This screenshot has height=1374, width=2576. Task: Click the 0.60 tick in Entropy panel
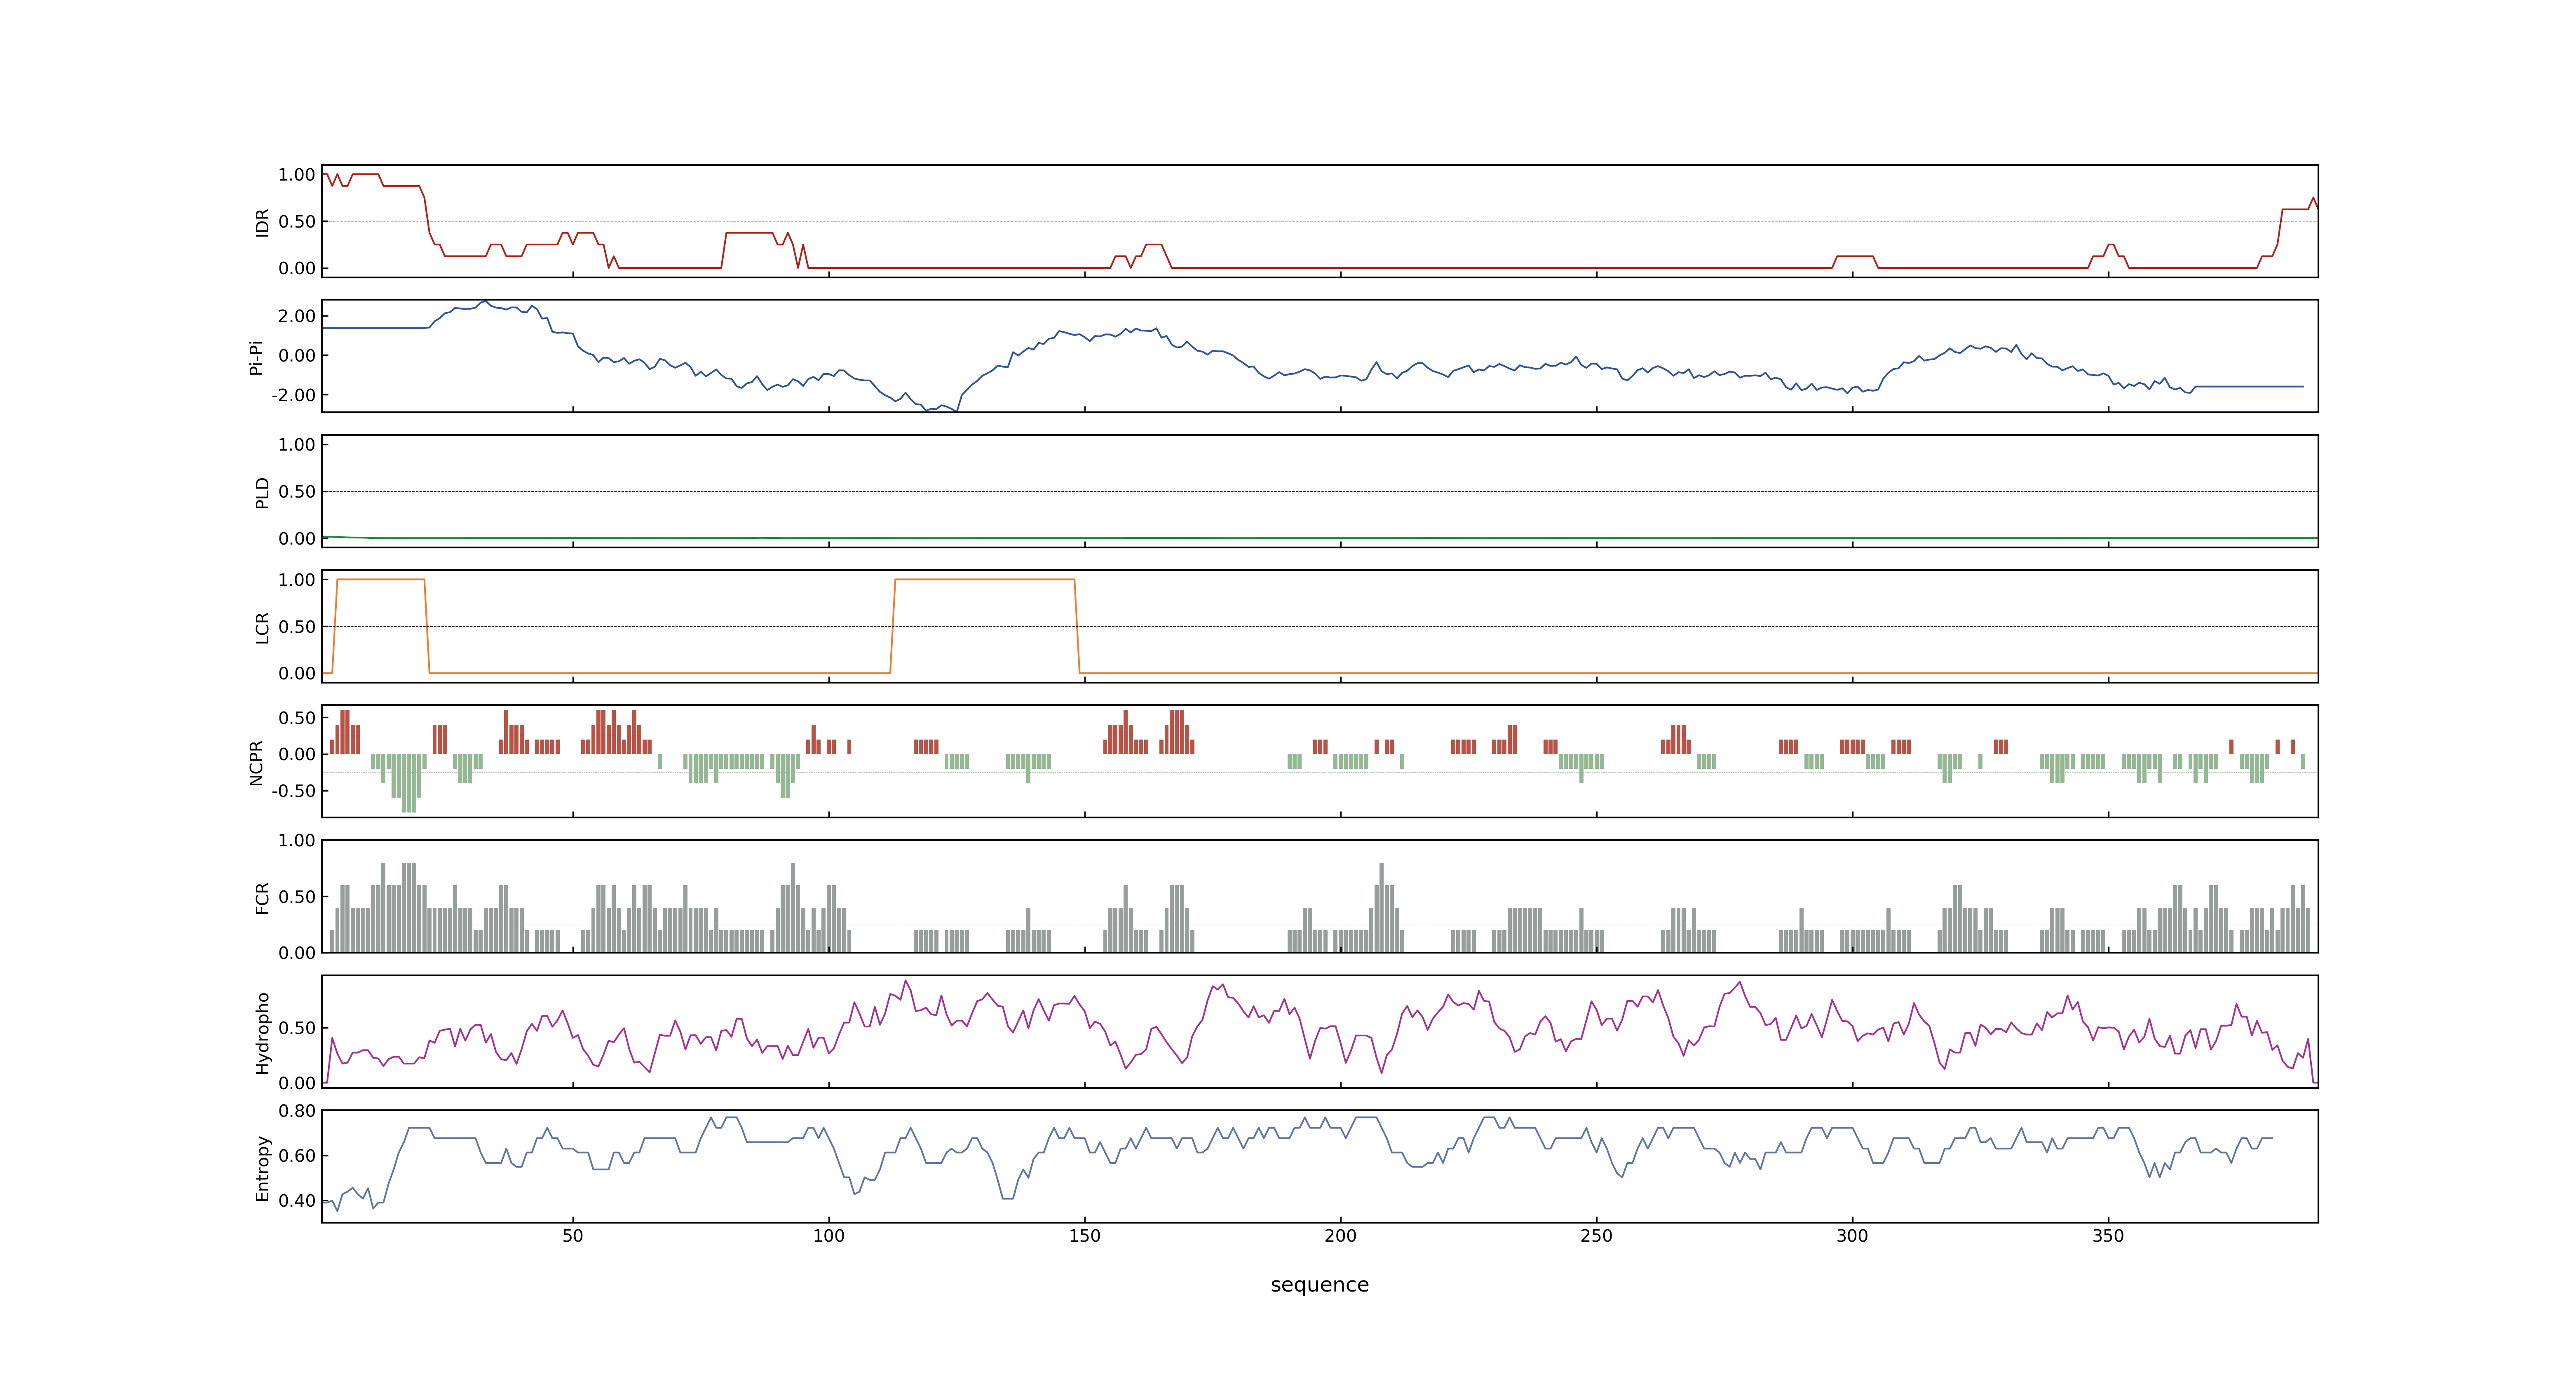coord(297,1156)
